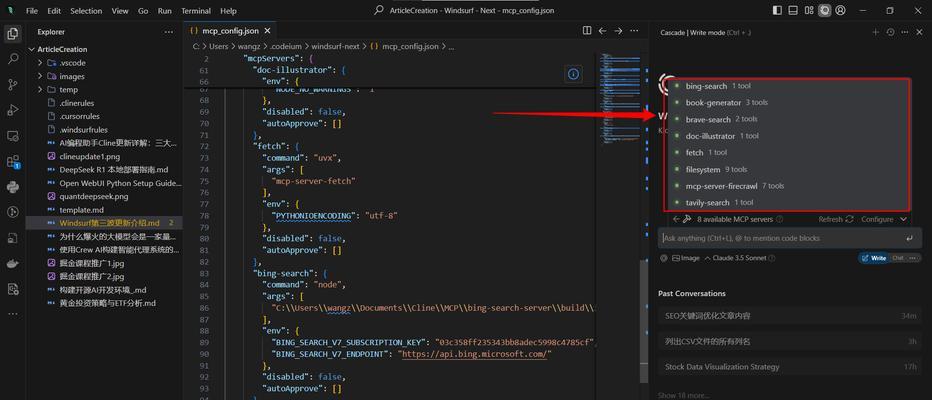The image size is (932, 400).
Task: Open the Extensions view with badge
Action: coord(12,162)
